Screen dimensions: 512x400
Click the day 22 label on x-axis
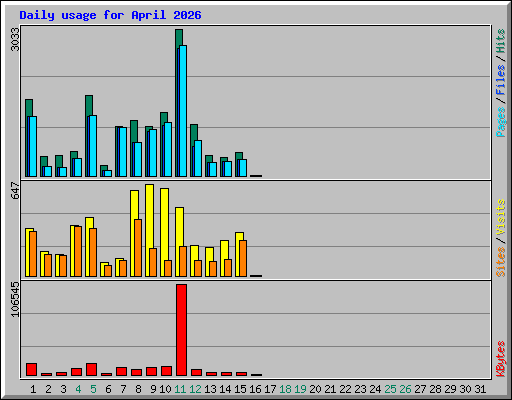(345, 389)
